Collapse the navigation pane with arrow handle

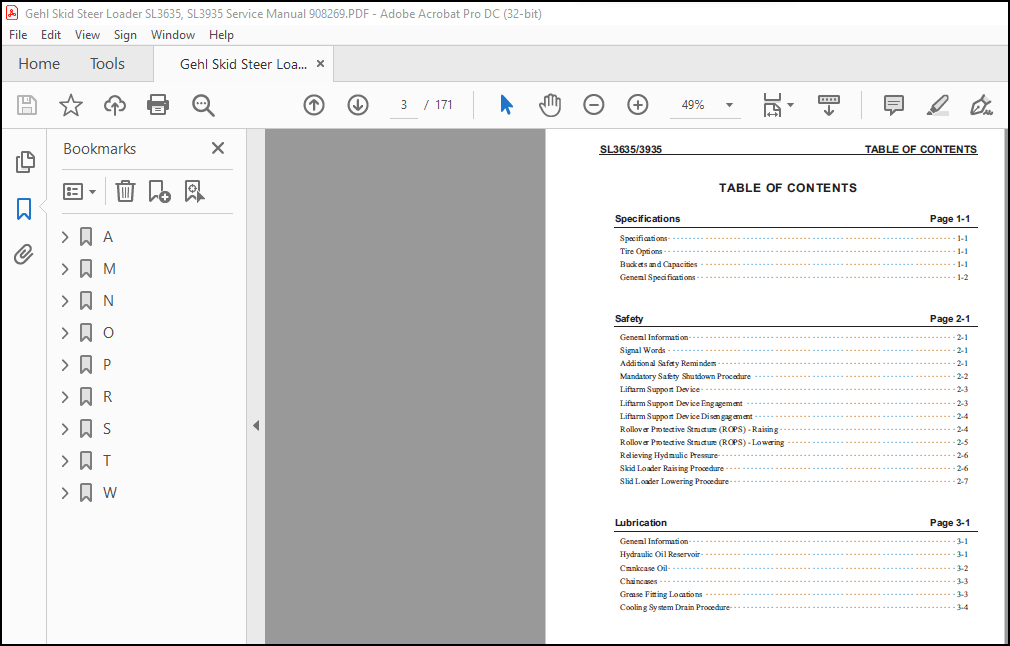pos(256,425)
